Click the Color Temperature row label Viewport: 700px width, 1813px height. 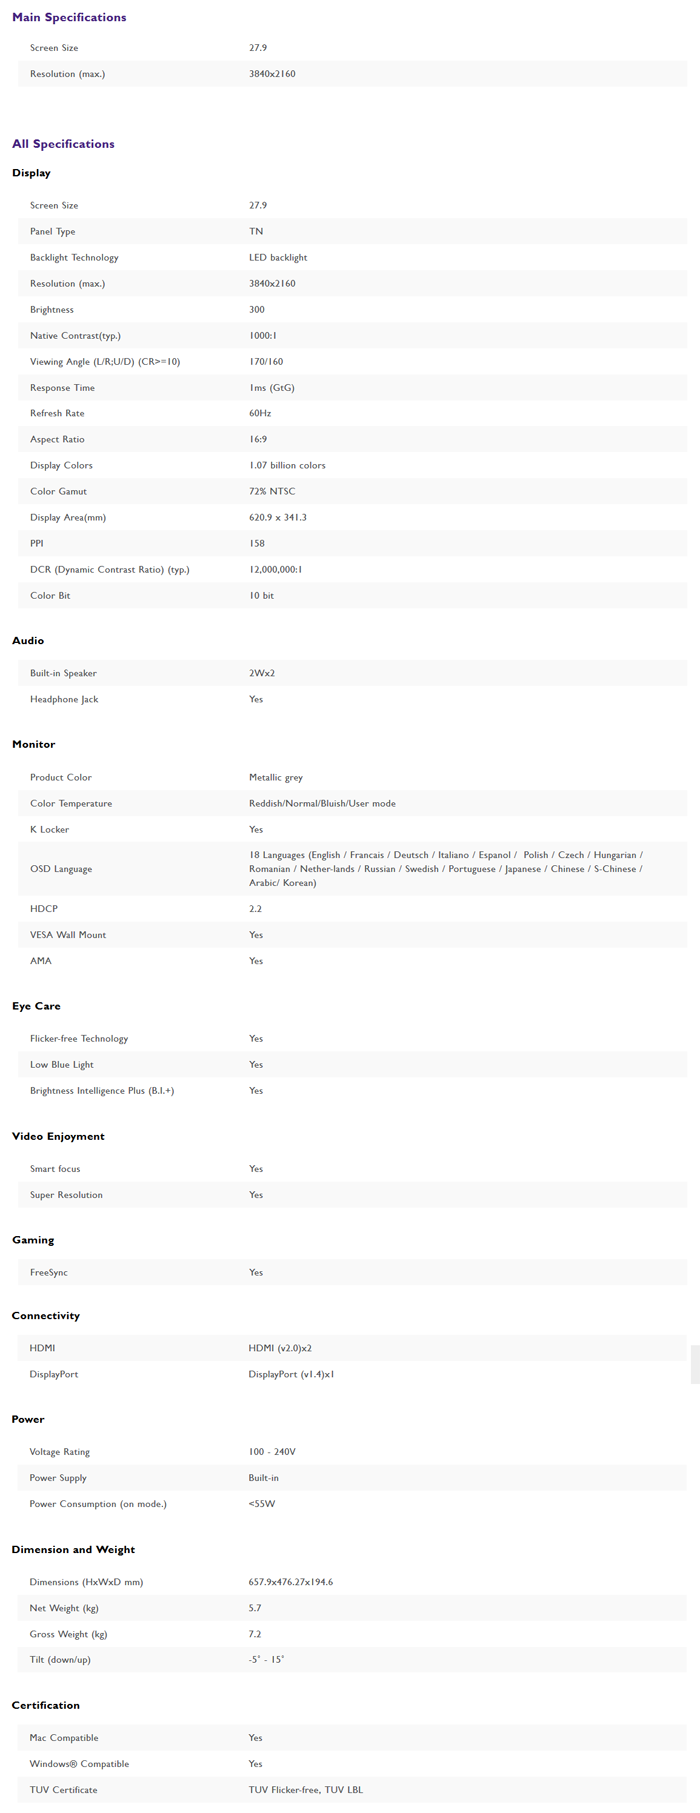71,803
